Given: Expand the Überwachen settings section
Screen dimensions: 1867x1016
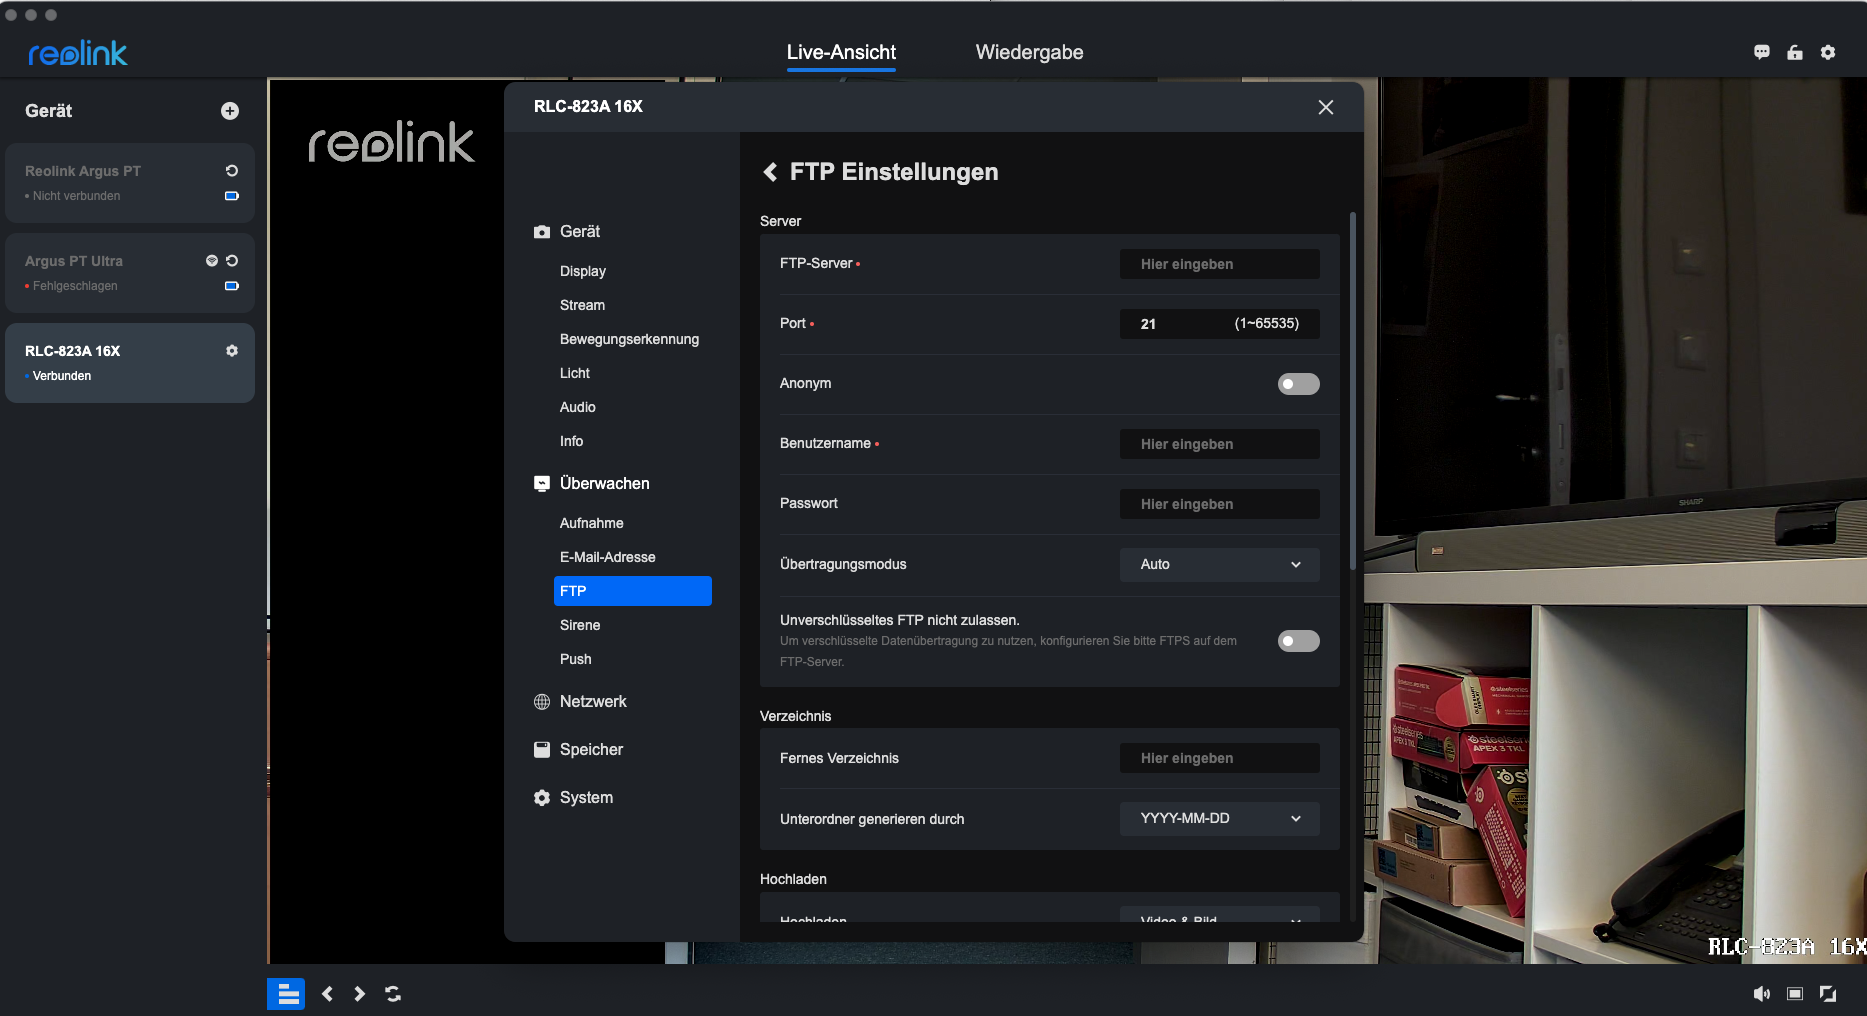Looking at the screenshot, I should tap(592, 484).
